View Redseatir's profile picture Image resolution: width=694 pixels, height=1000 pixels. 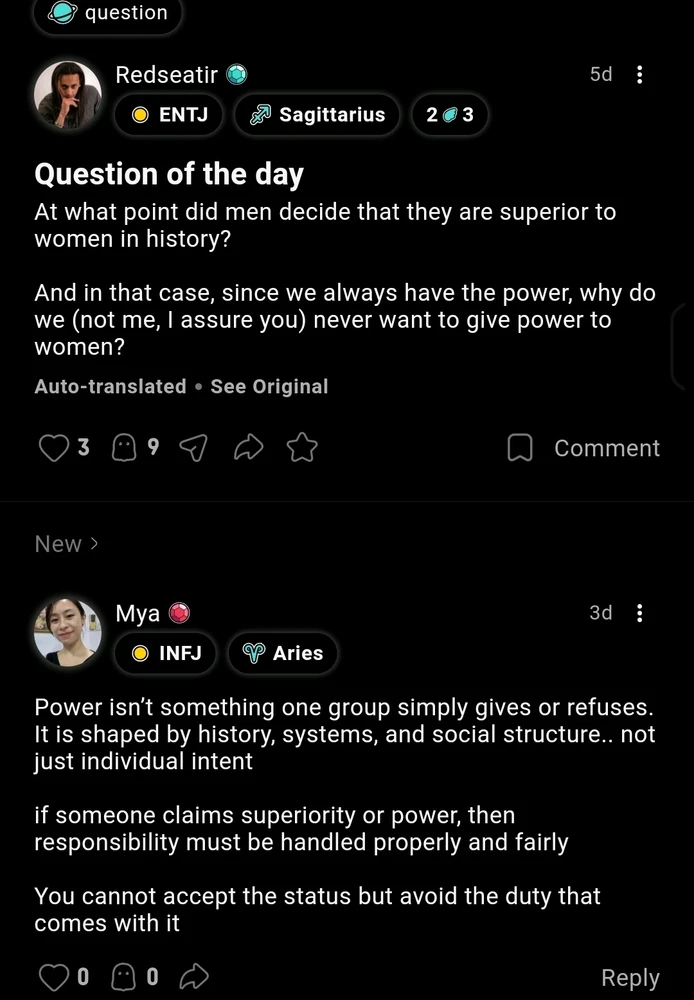pyautogui.click(x=68, y=94)
